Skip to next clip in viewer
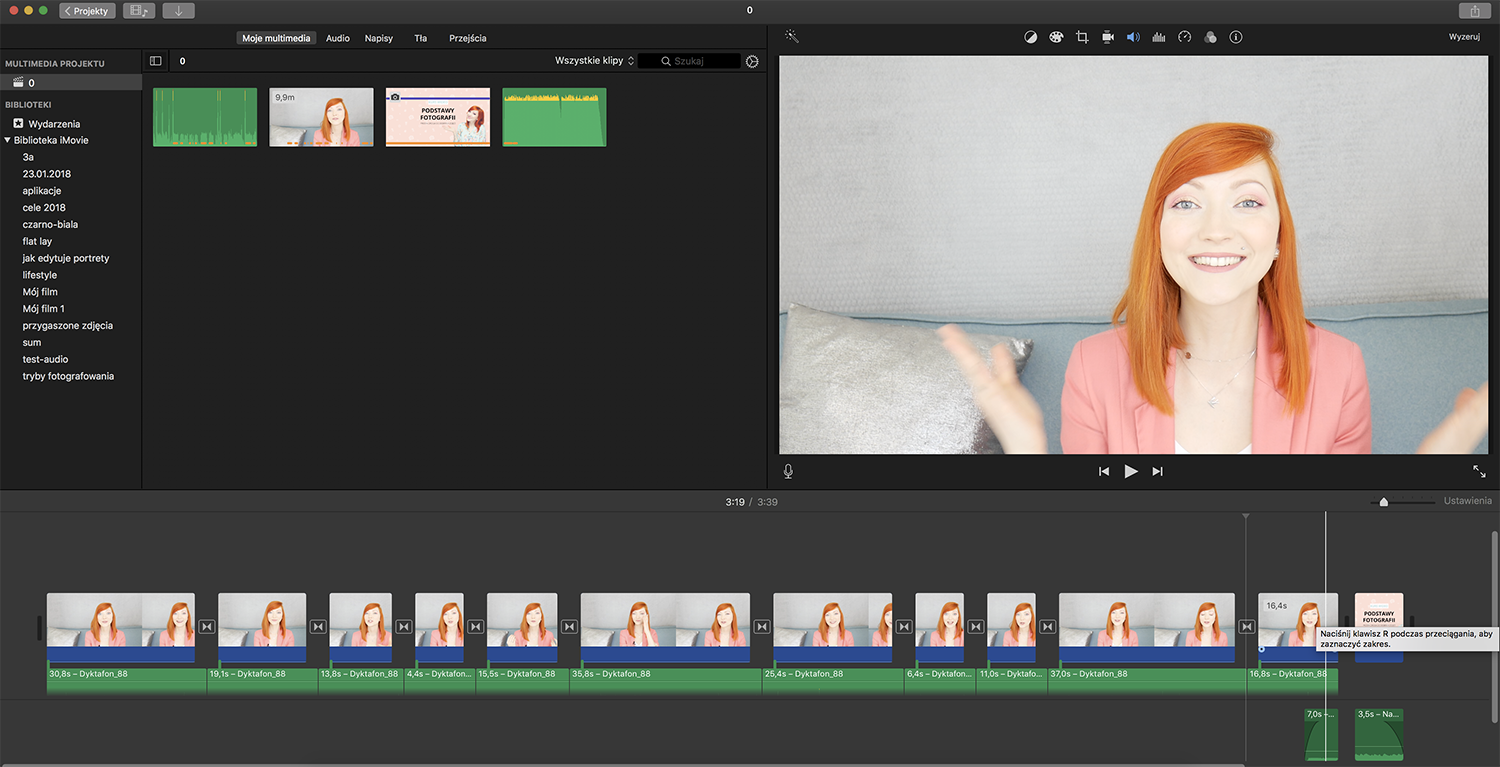1500x767 pixels. pyautogui.click(x=1158, y=471)
